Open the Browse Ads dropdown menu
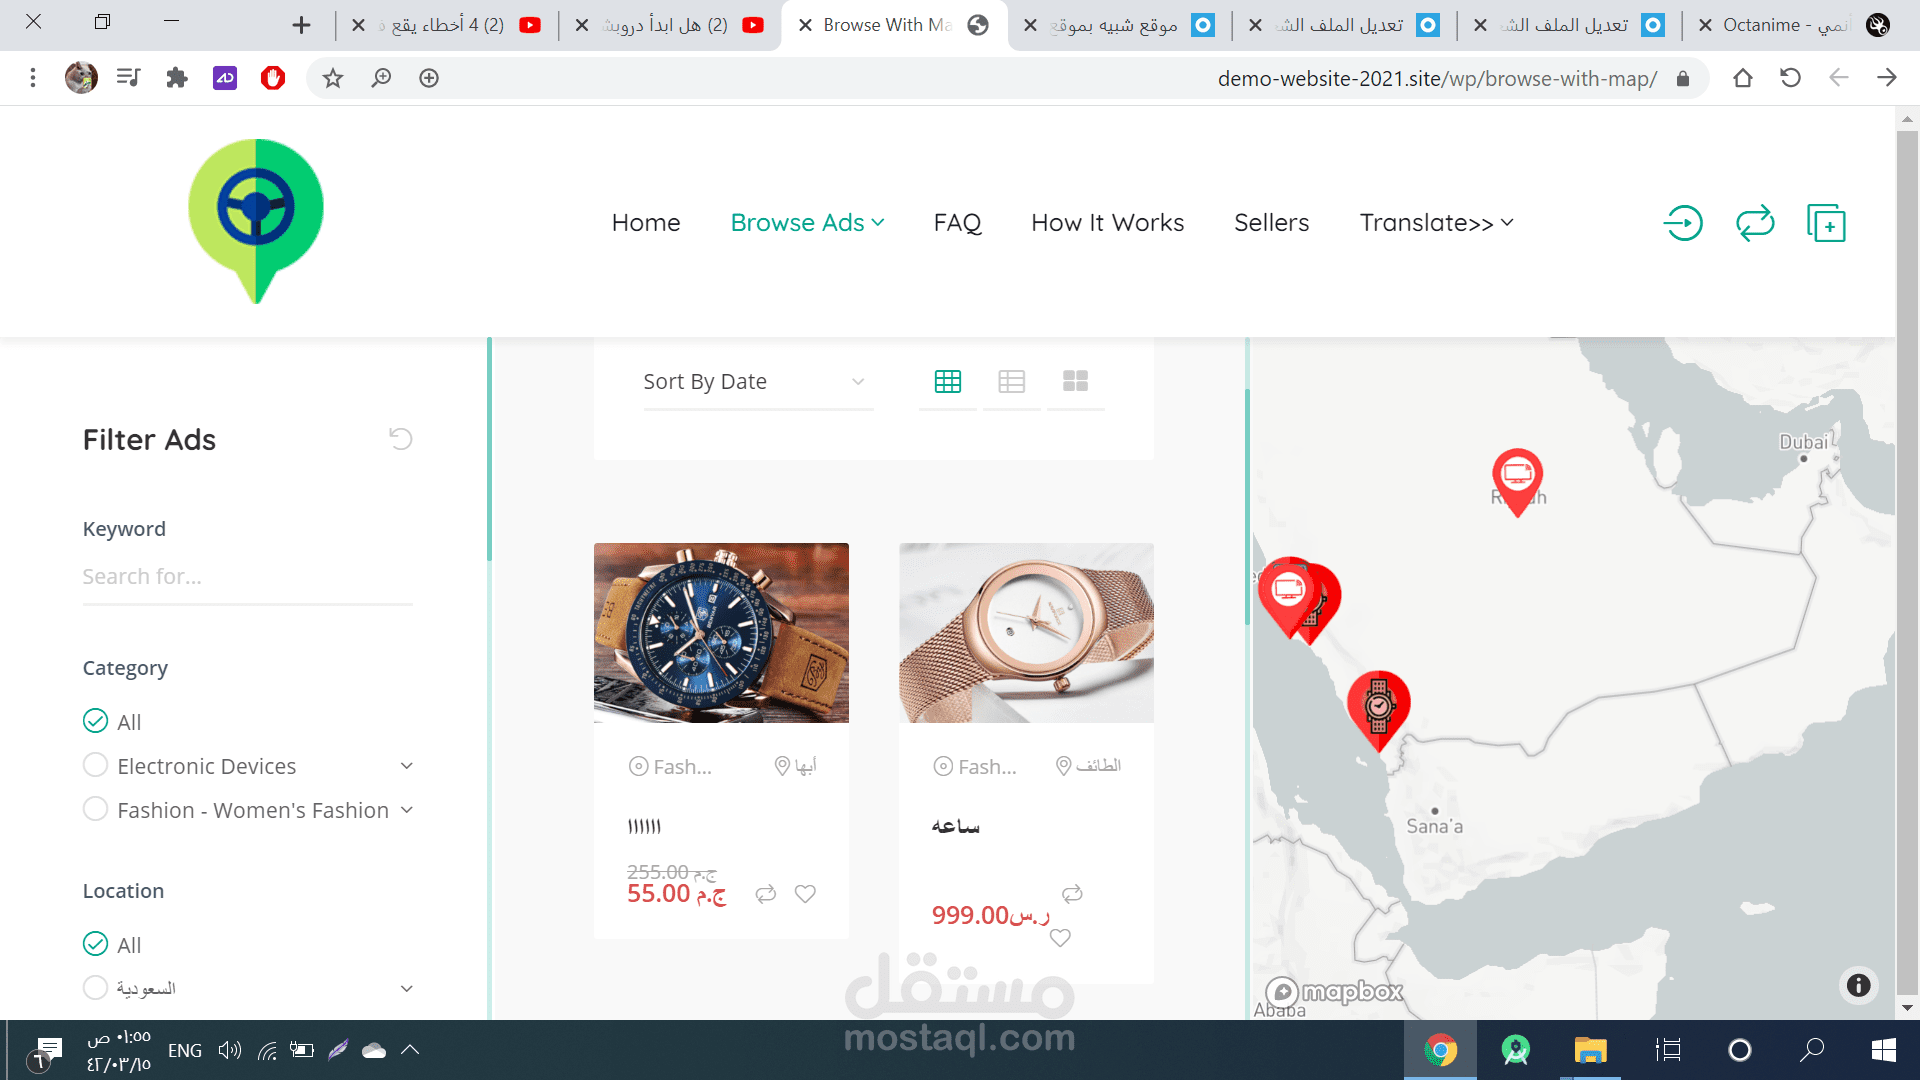1920x1080 pixels. (807, 223)
